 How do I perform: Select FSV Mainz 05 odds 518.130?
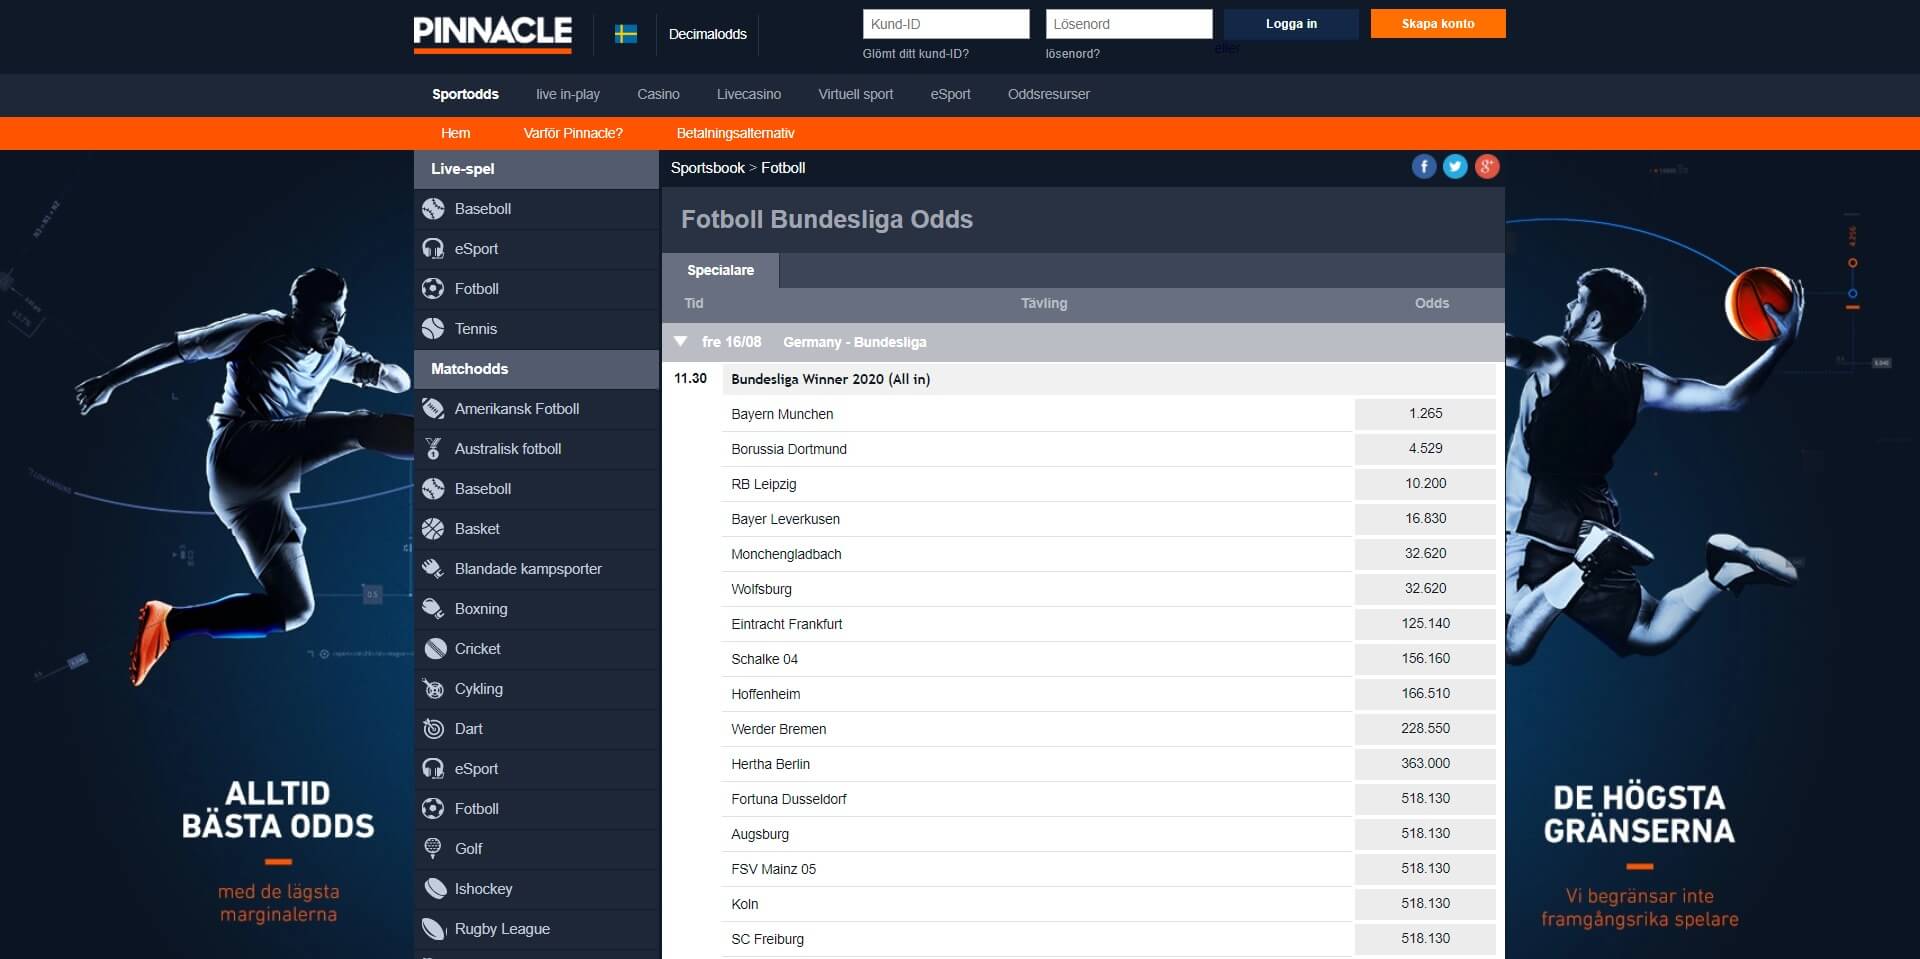click(x=1425, y=868)
